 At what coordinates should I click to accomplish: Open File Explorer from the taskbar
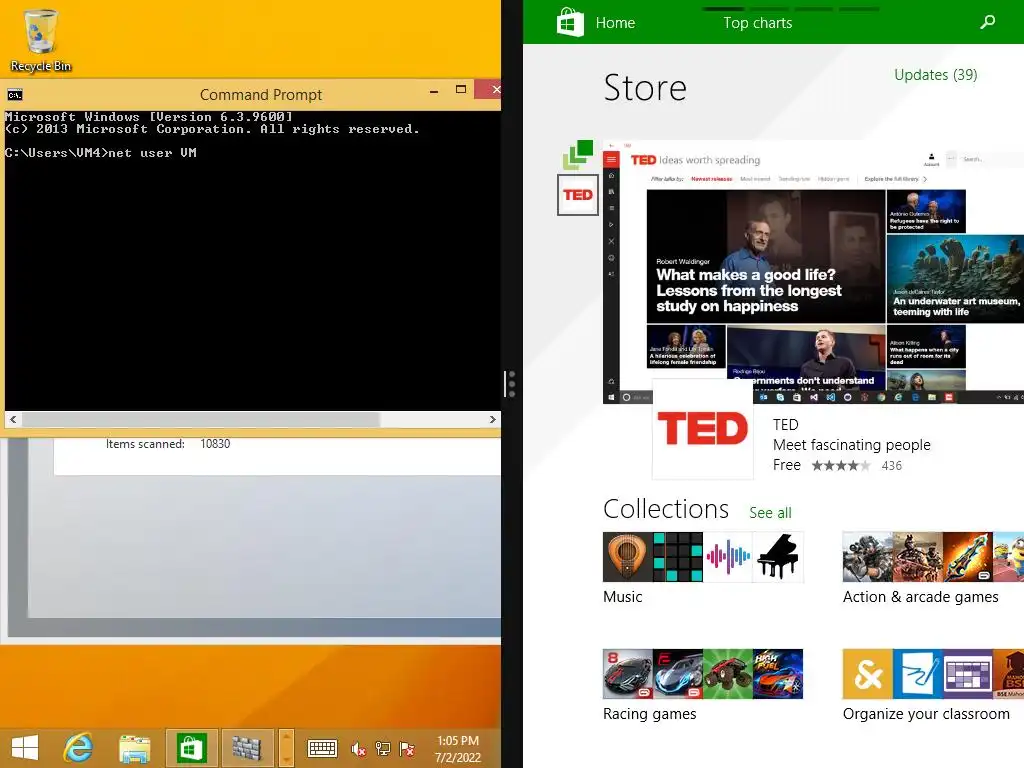pos(135,748)
